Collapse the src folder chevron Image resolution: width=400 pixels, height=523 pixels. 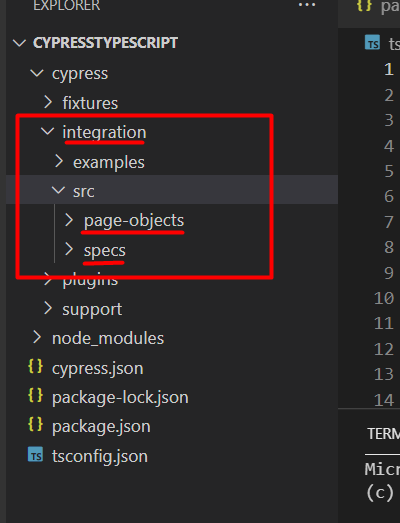(58, 190)
